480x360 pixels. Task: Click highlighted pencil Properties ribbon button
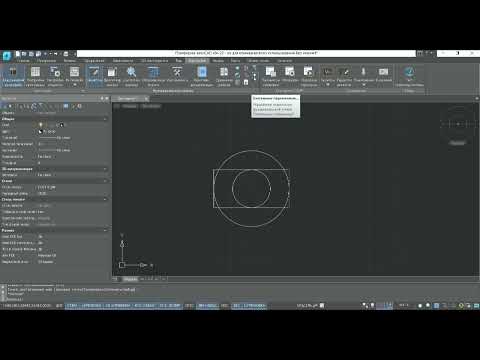(x=95, y=76)
